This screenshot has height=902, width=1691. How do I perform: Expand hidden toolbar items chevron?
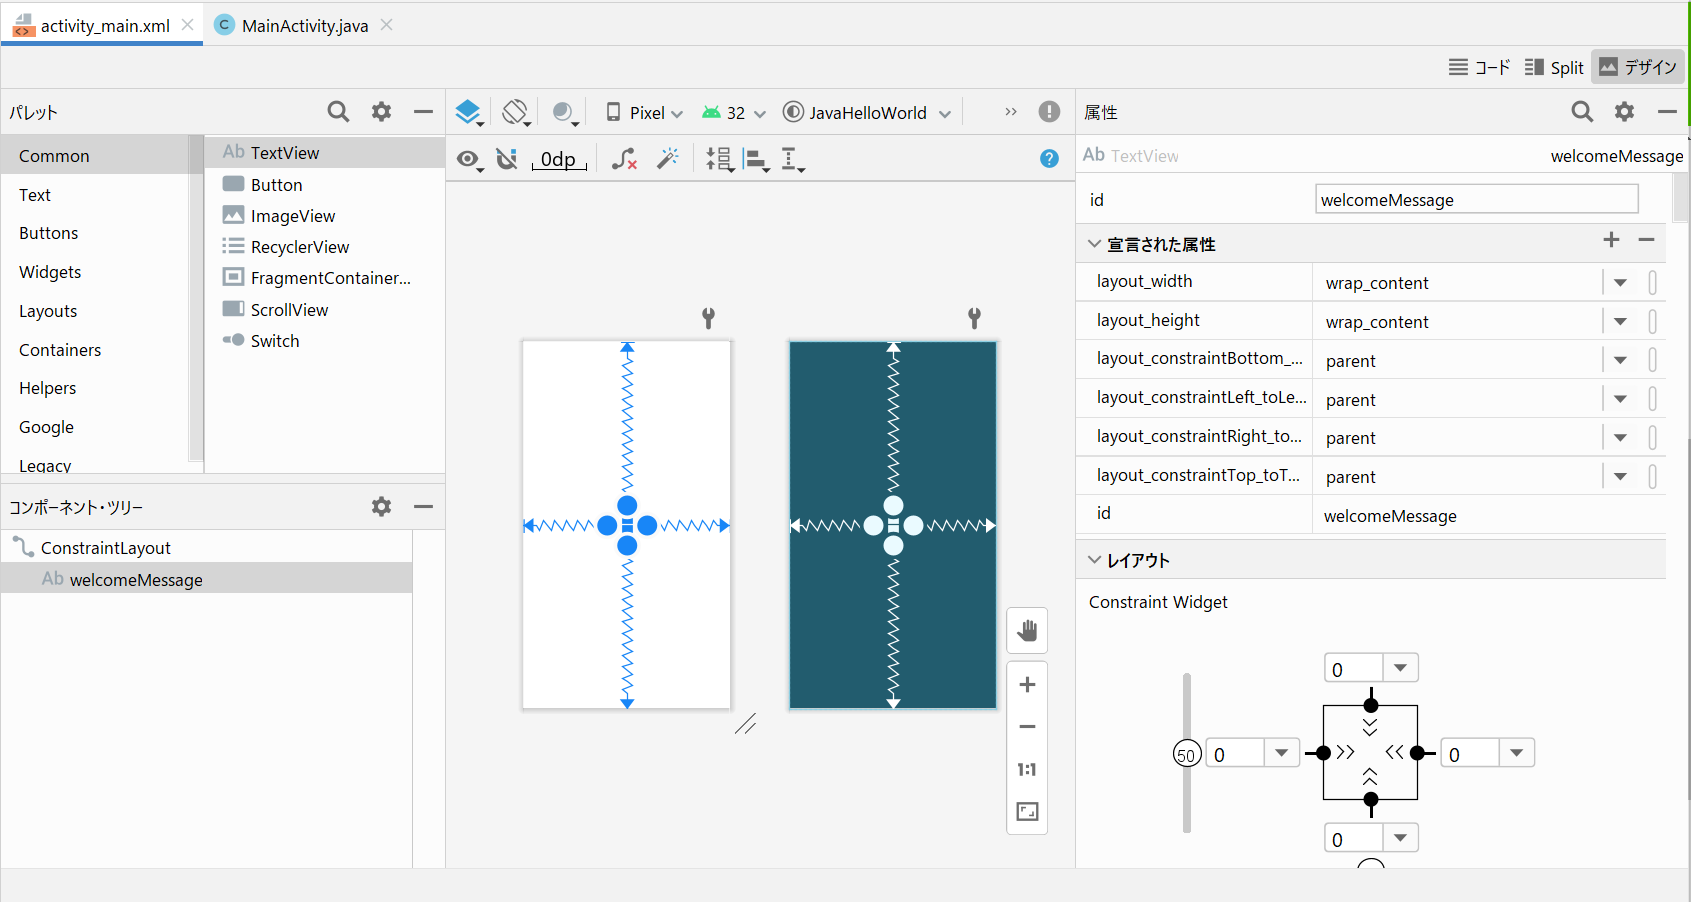coord(1010,112)
